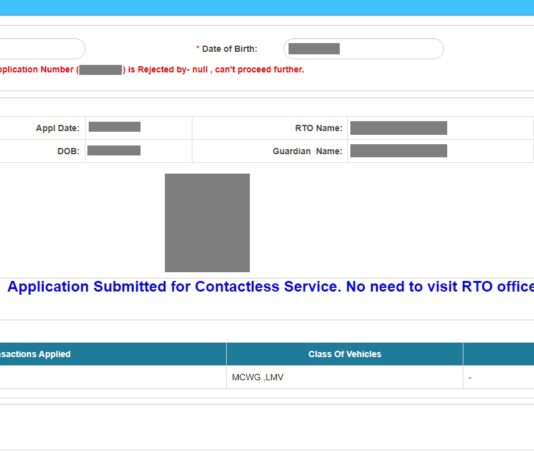534x462 pixels.
Task: Click the Guardian Name label
Action: [307, 151]
